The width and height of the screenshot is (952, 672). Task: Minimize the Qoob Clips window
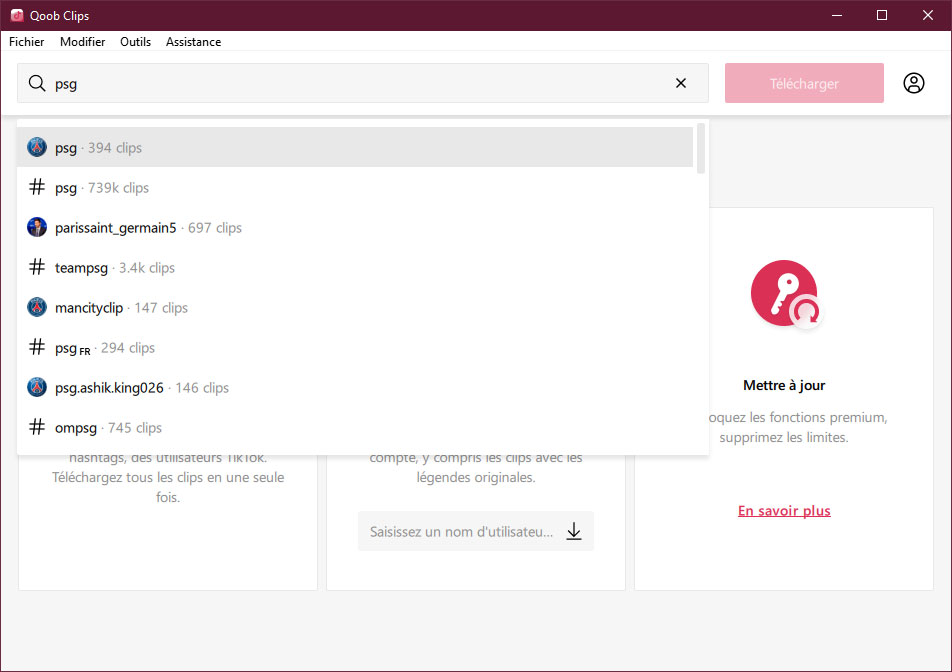(837, 15)
